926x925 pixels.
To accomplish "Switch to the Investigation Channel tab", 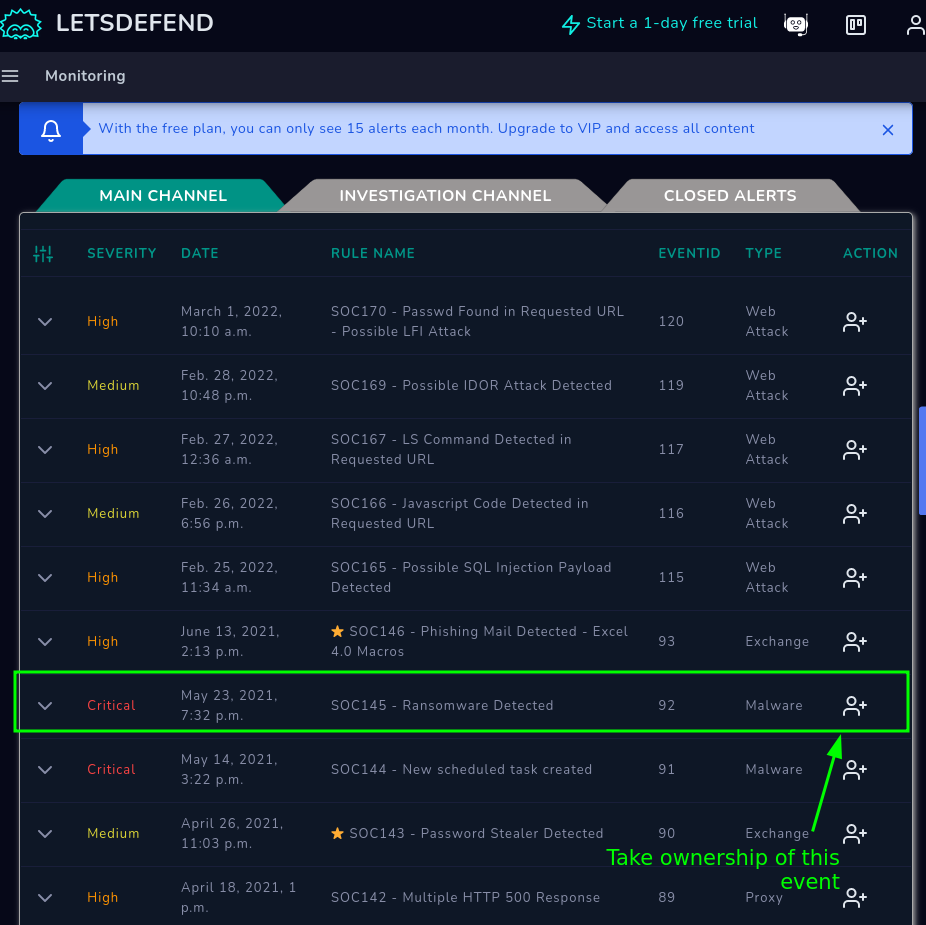I will coord(445,196).
